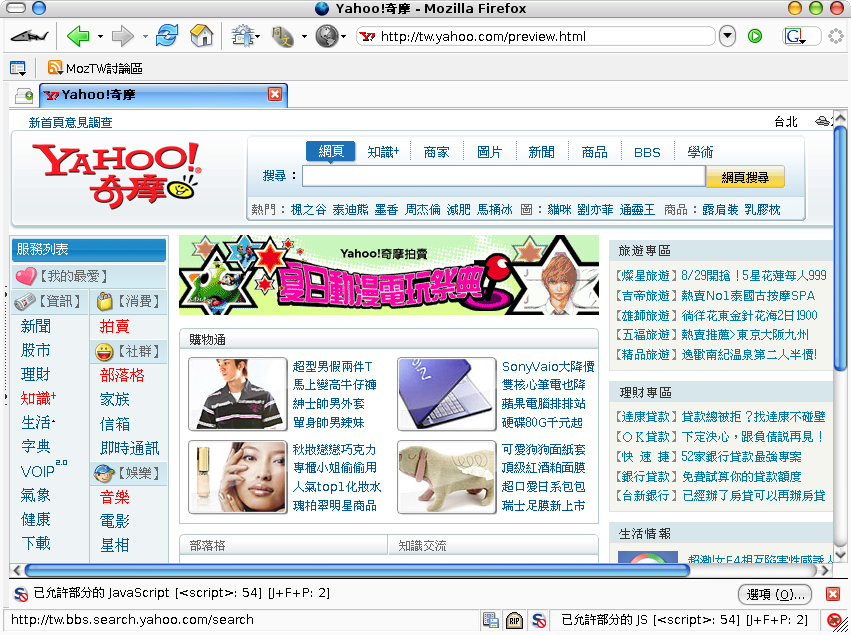The height and width of the screenshot is (635, 851).
Task: Close the Yahoo!奇摩 tab
Action: [x=275, y=94]
